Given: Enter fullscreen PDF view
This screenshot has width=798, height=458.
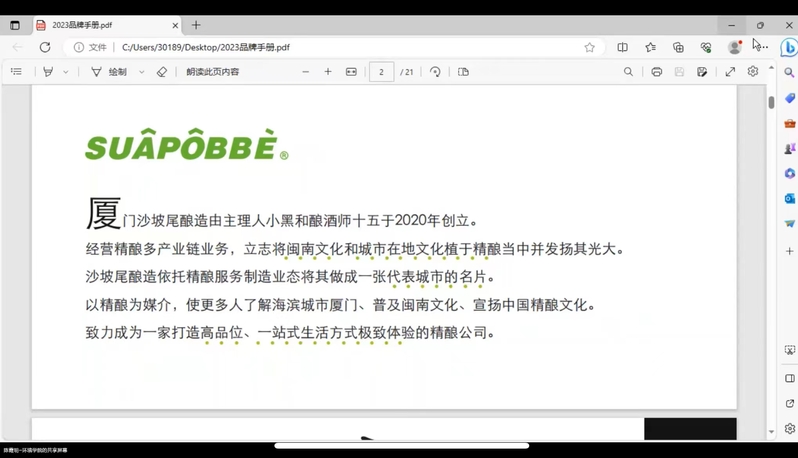Looking at the screenshot, I should 730,72.
